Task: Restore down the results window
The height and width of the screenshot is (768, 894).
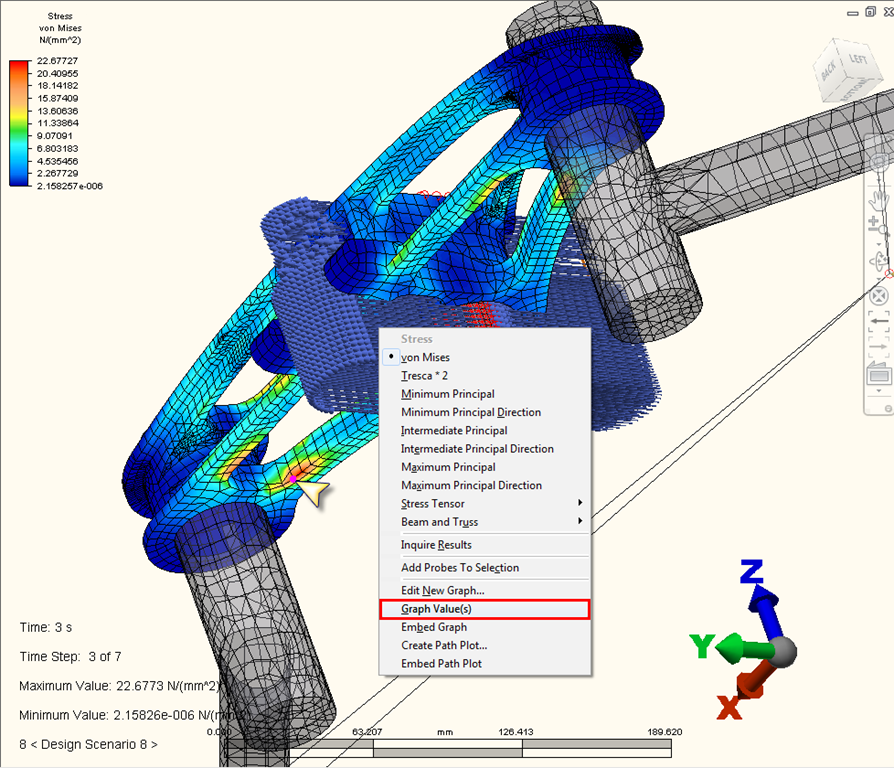Action: 870,11
